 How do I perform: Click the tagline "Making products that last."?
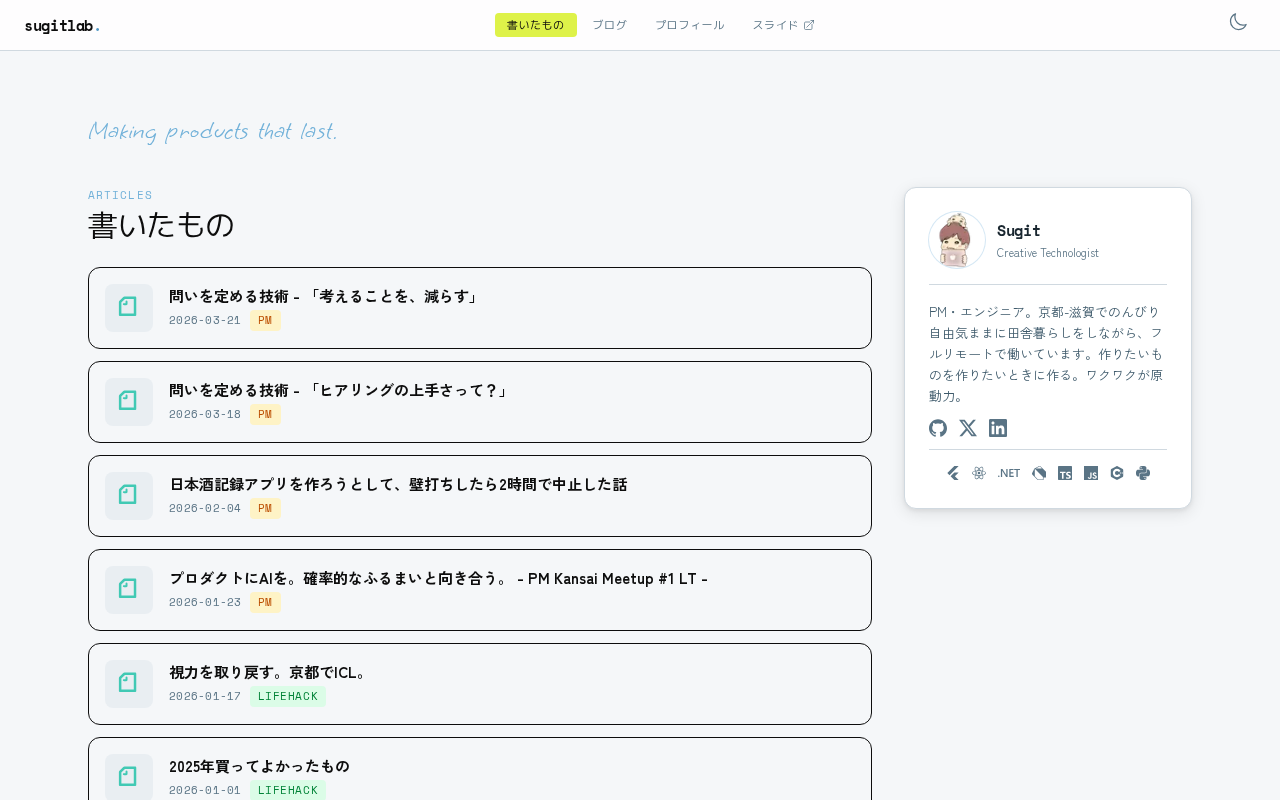(x=213, y=131)
